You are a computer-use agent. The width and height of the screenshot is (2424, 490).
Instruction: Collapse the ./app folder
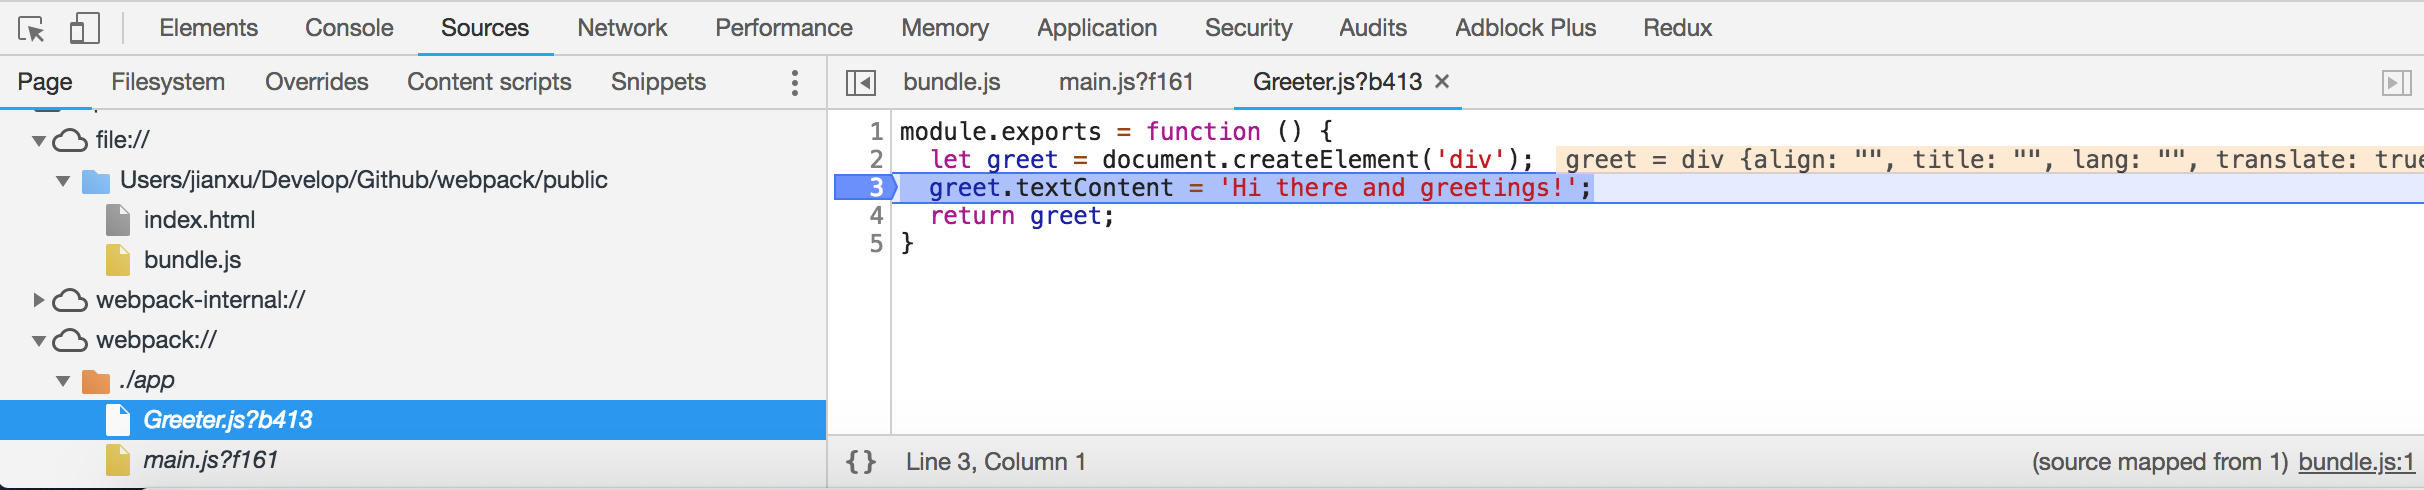point(63,381)
